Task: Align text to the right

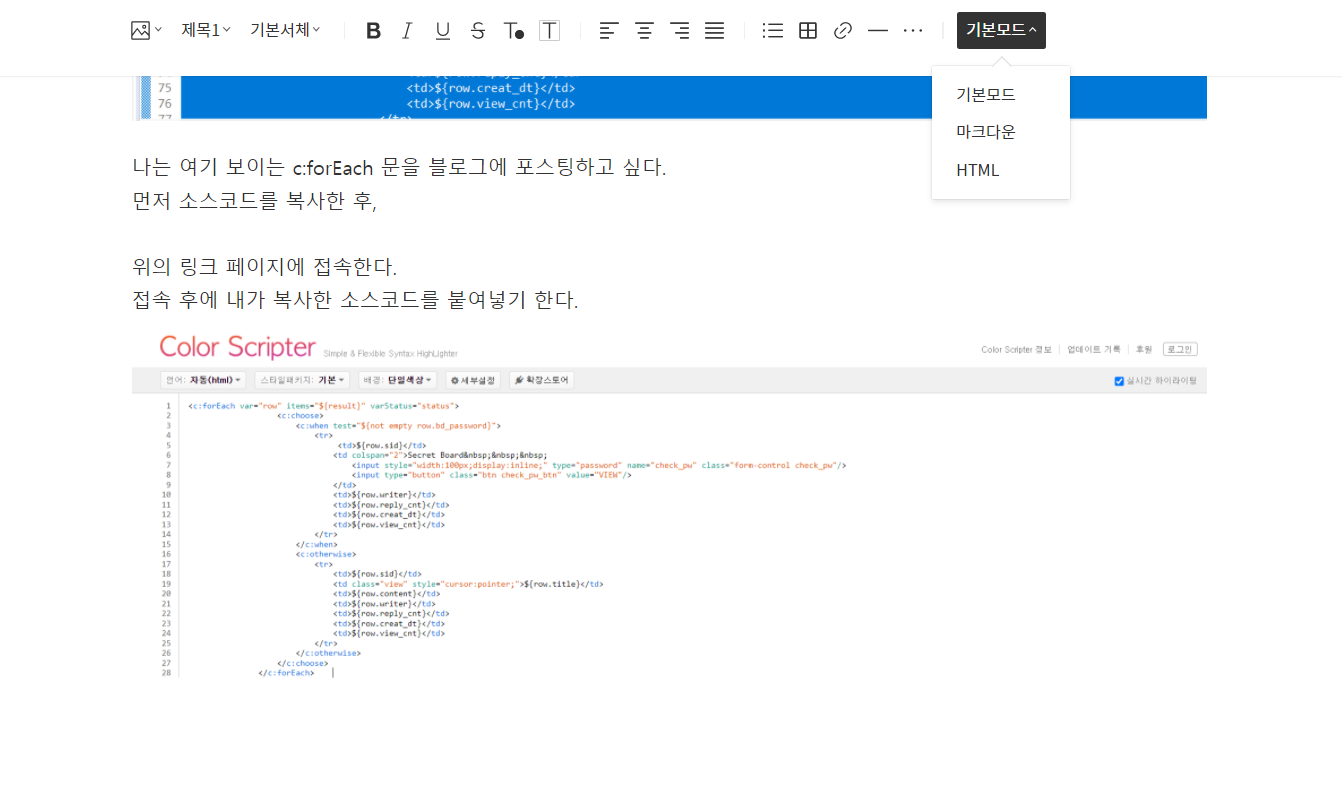Action: [680, 31]
